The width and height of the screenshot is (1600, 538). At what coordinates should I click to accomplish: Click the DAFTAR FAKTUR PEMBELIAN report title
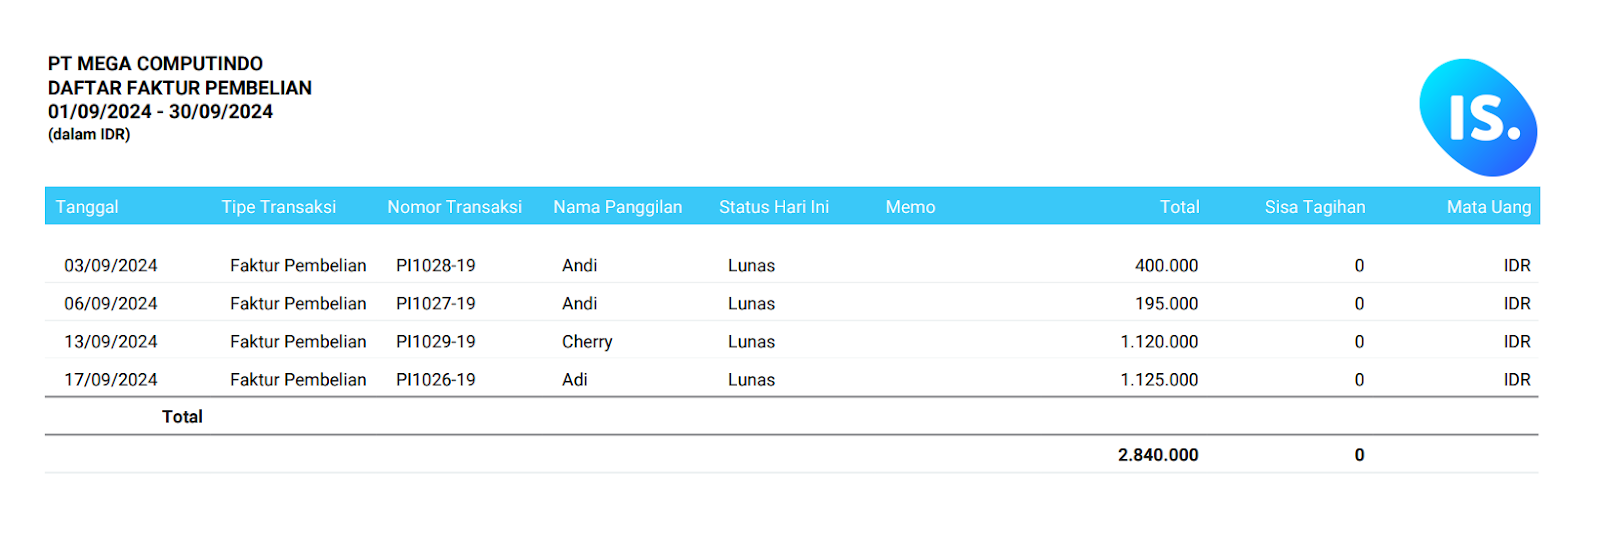pos(180,88)
